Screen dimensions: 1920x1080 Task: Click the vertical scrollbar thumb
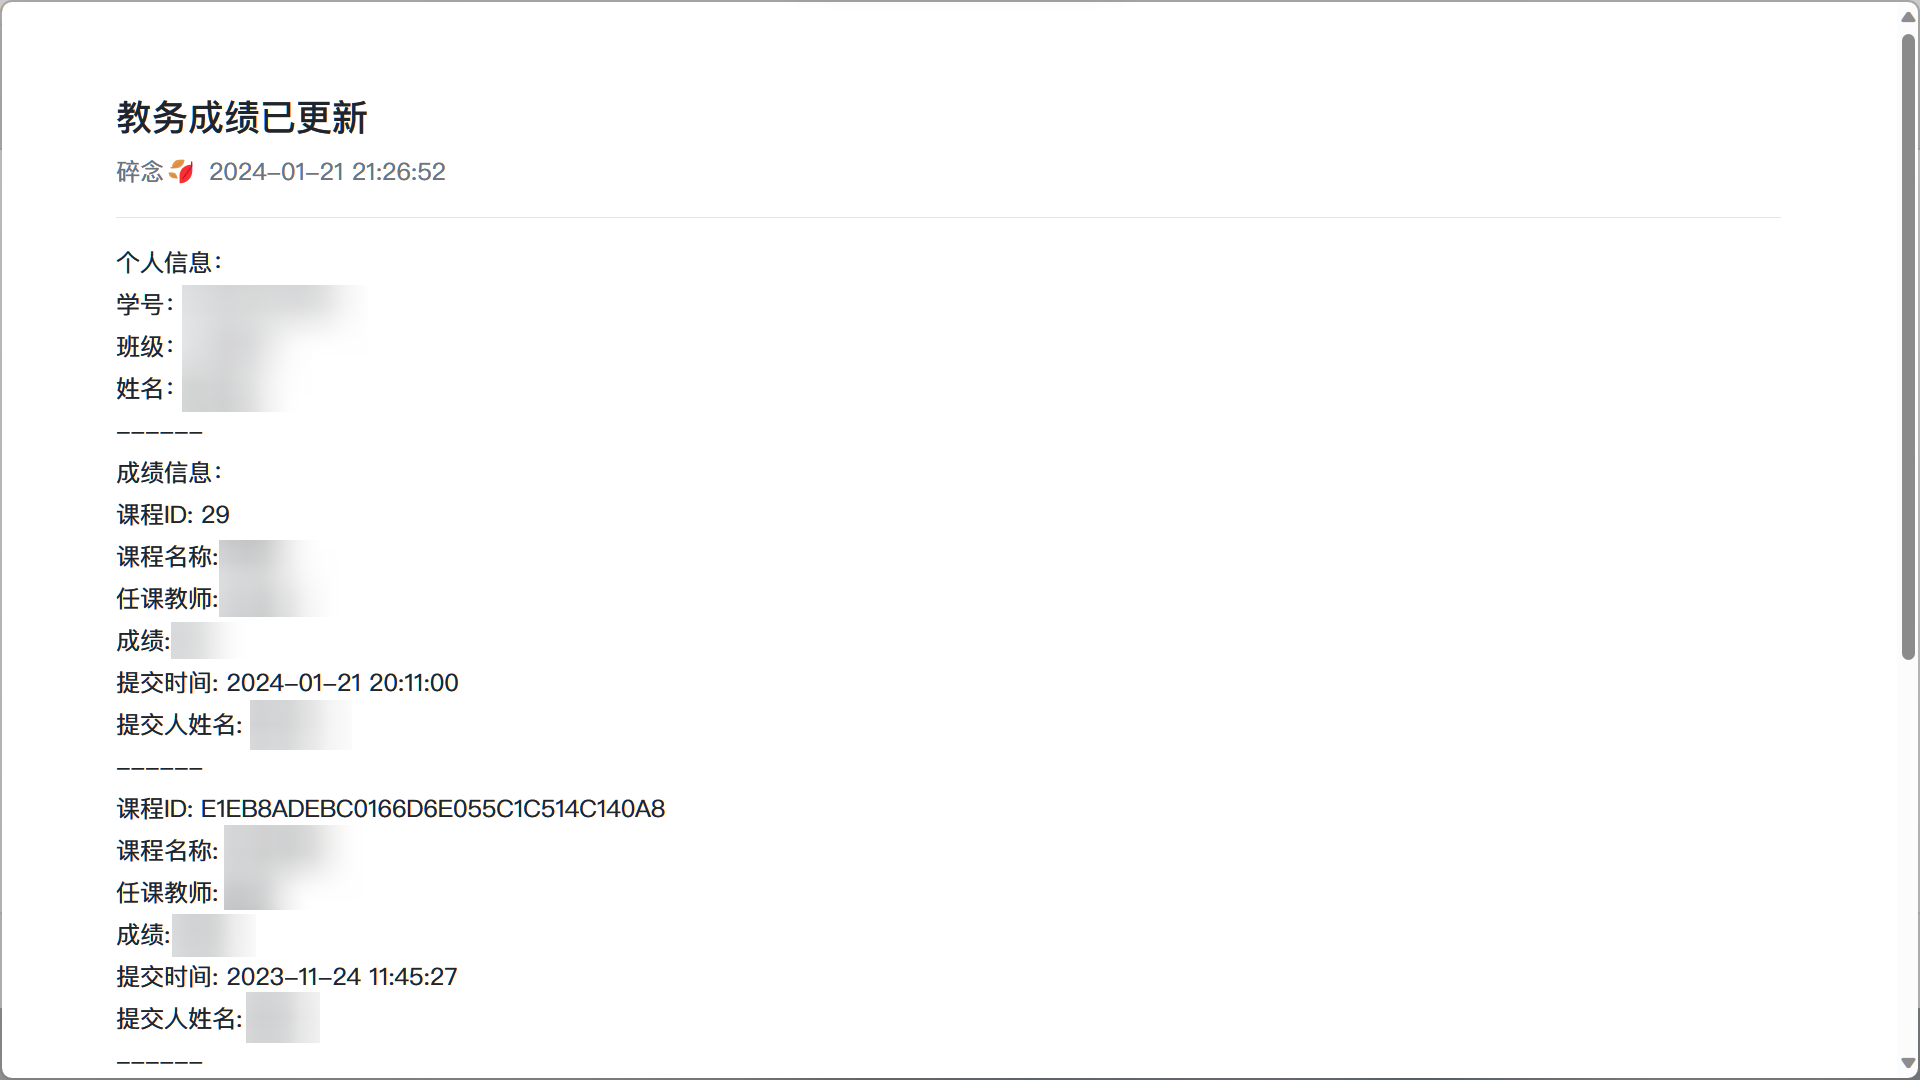(x=1908, y=347)
